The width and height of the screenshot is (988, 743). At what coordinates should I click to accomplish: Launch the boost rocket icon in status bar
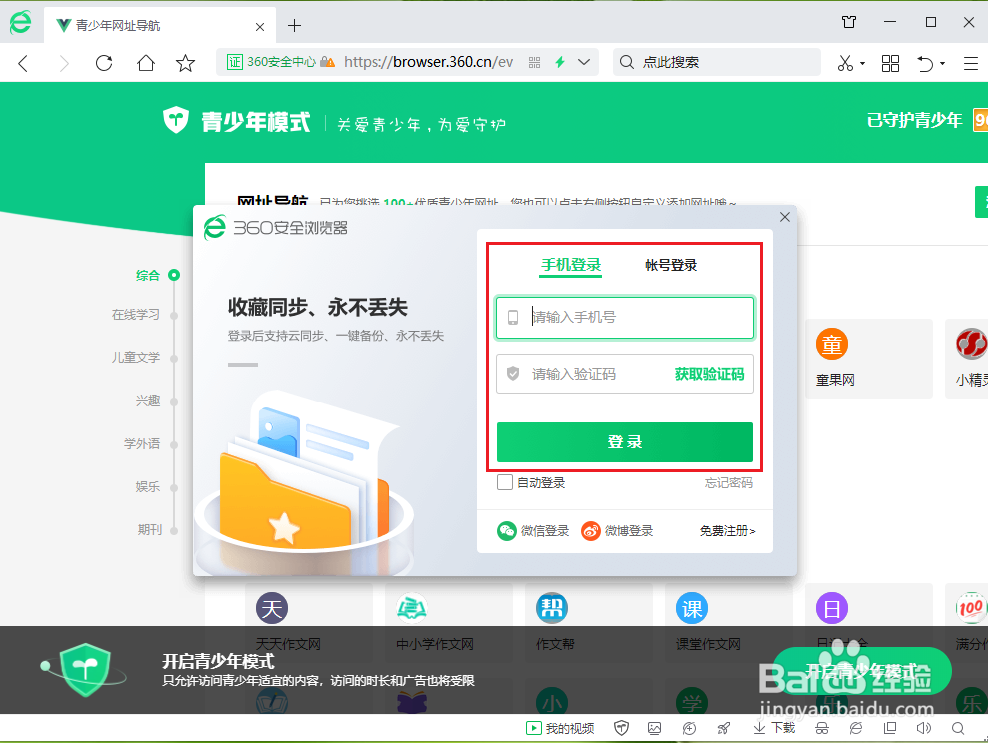point(724,727)
